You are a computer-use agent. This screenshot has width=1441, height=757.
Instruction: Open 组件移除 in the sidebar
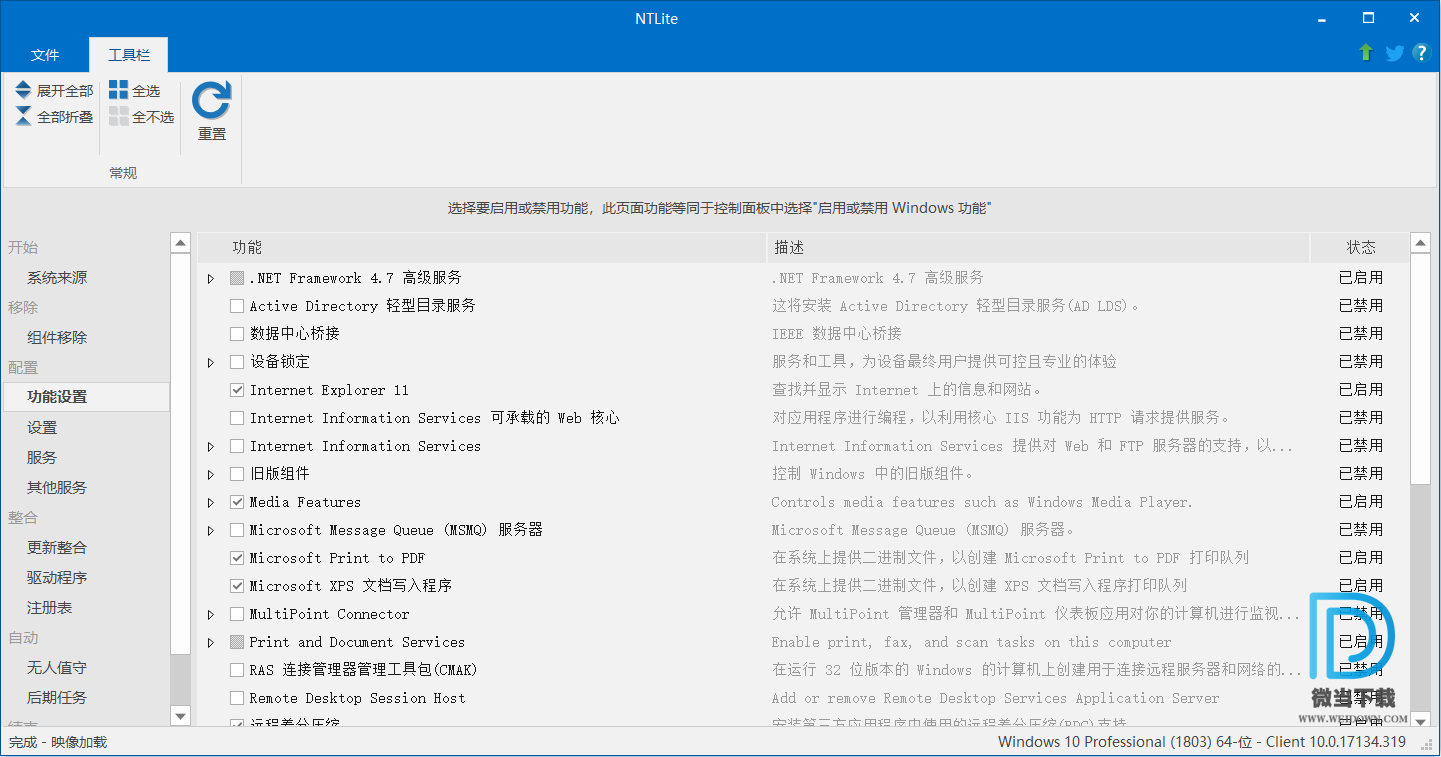click(x=57, y=337)
